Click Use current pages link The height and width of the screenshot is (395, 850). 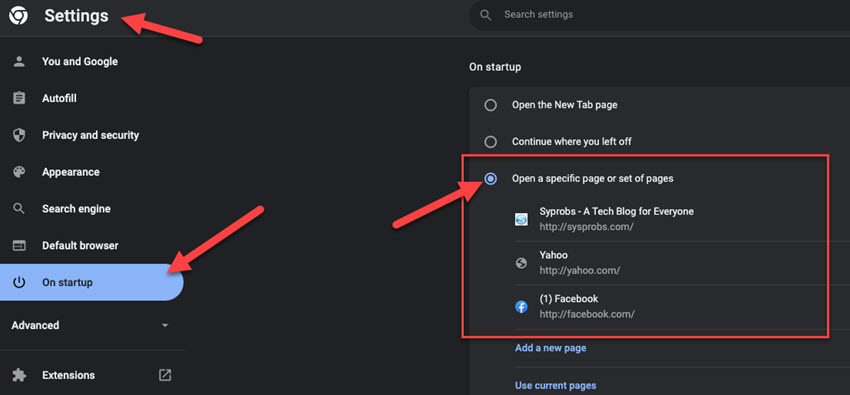pyautogui.click(x=555, y=386)
